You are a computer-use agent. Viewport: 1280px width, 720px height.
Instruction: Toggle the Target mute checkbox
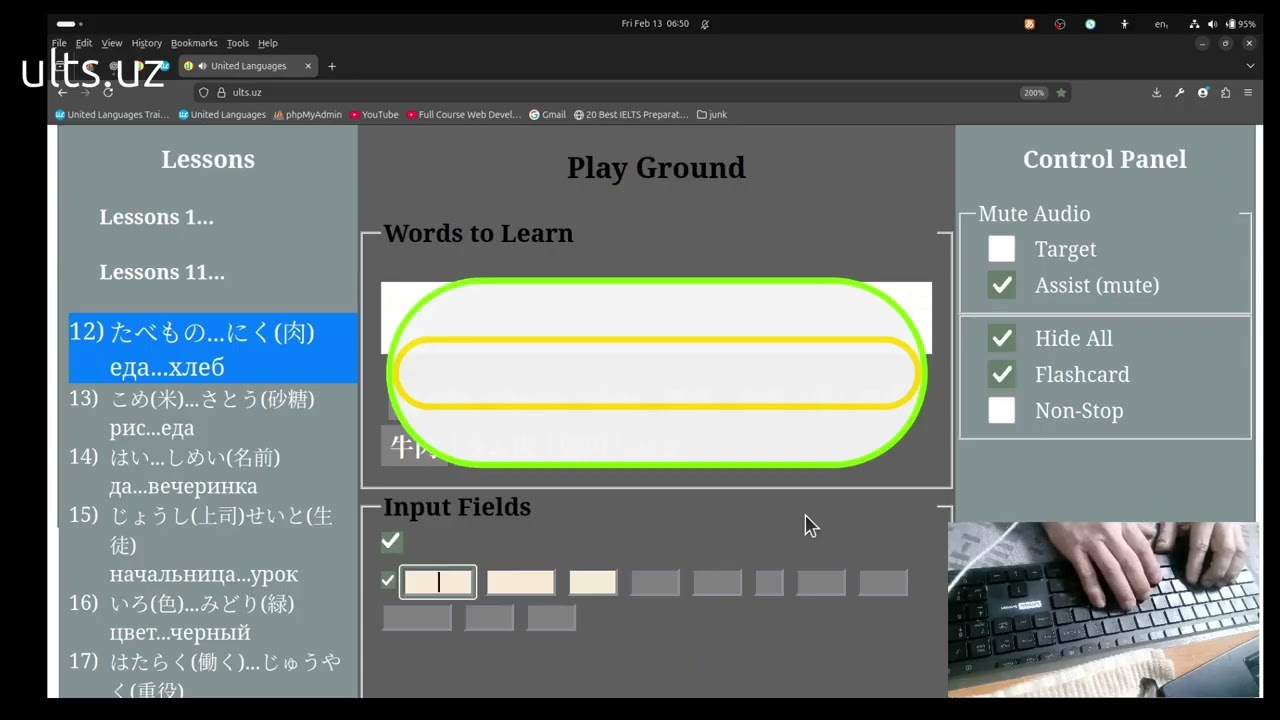pos(1001,249)
